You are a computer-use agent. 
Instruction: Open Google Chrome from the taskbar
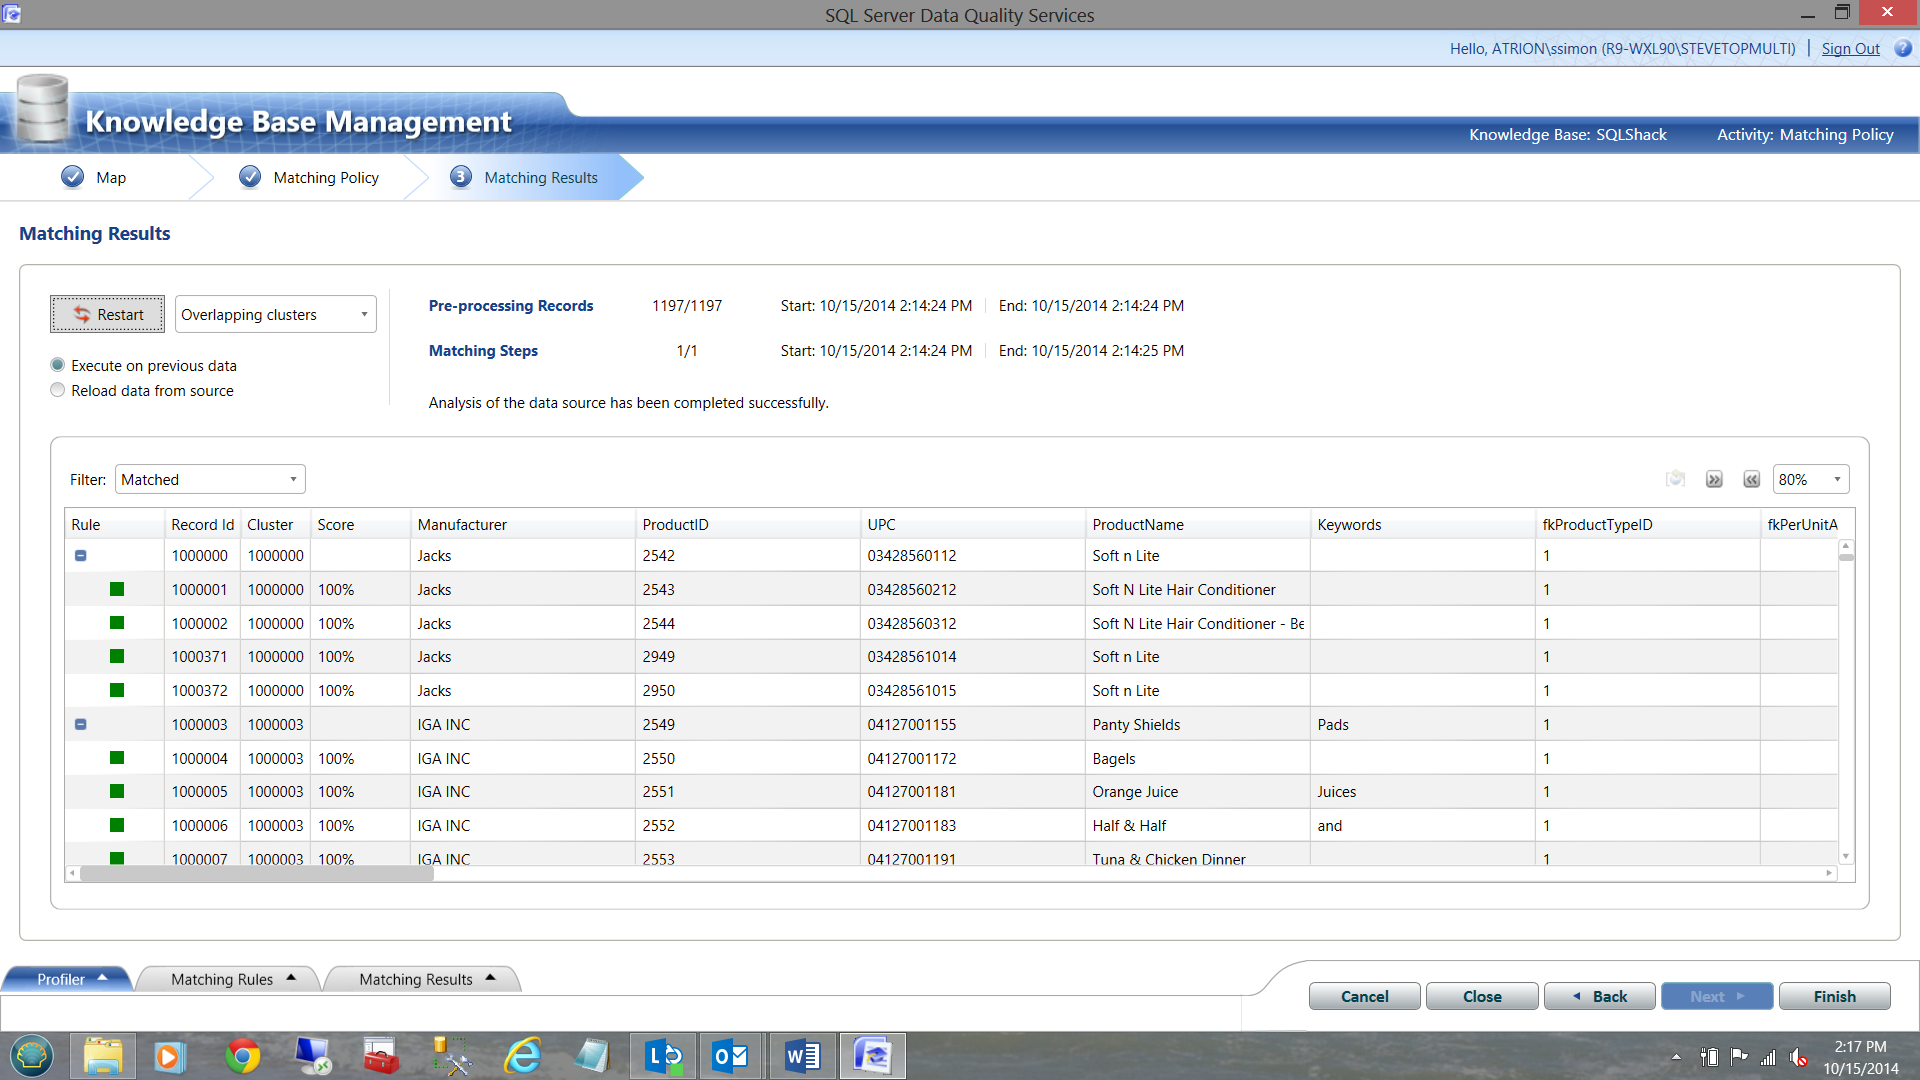point(242,1056)
